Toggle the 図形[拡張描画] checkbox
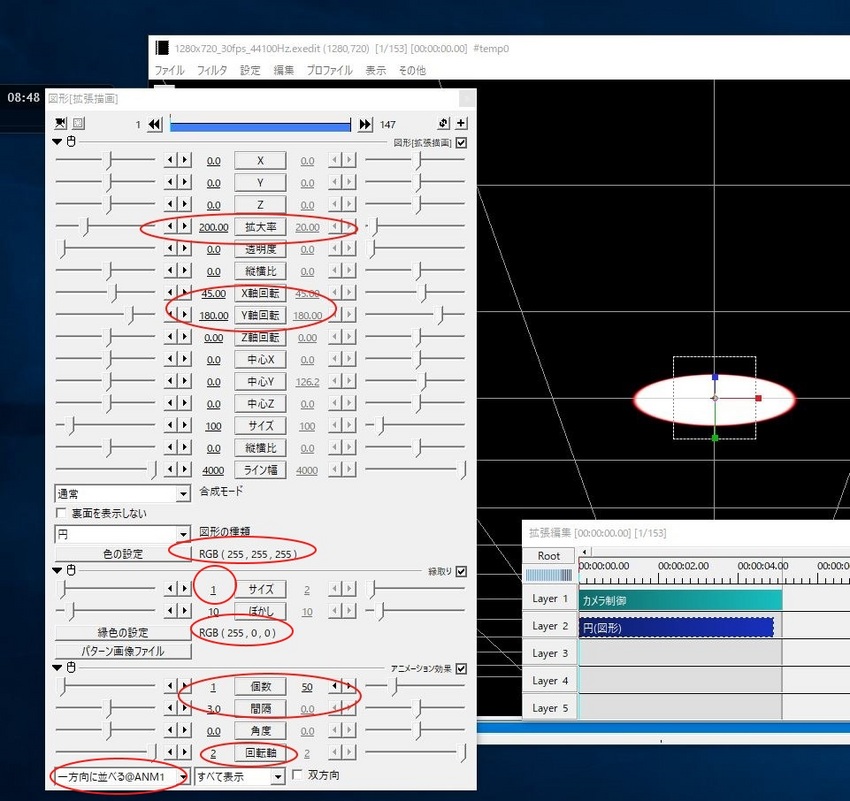The image size is (850, 801). (x=461, y=143)
